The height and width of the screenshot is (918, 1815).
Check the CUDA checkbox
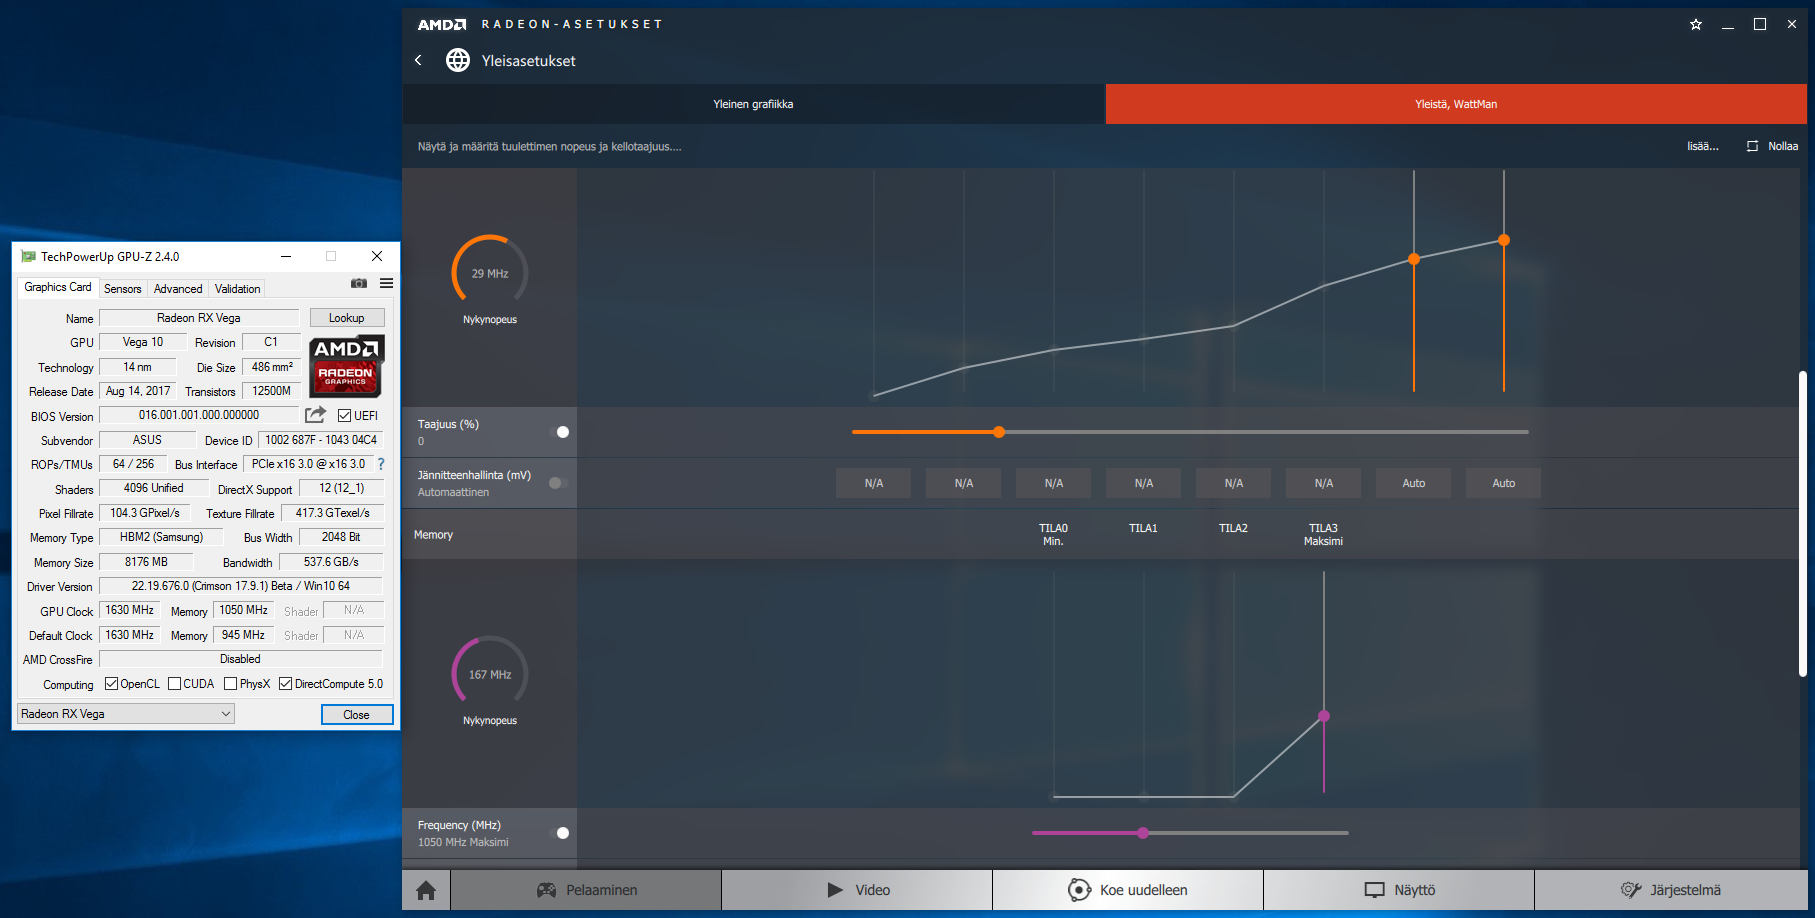(174, 684)
